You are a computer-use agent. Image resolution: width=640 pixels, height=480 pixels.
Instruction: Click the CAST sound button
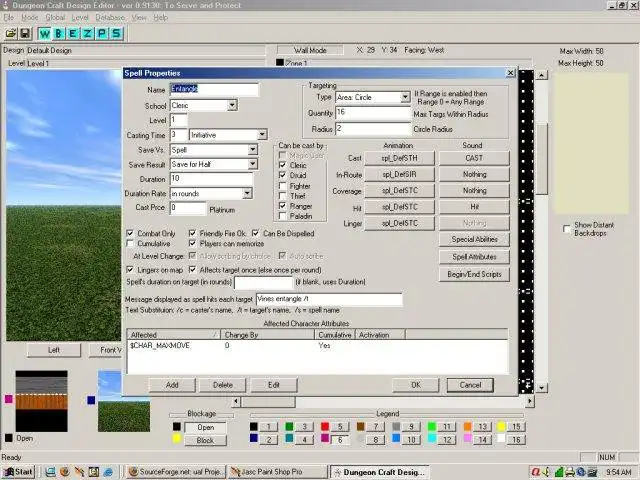click(x=474, y=158)
